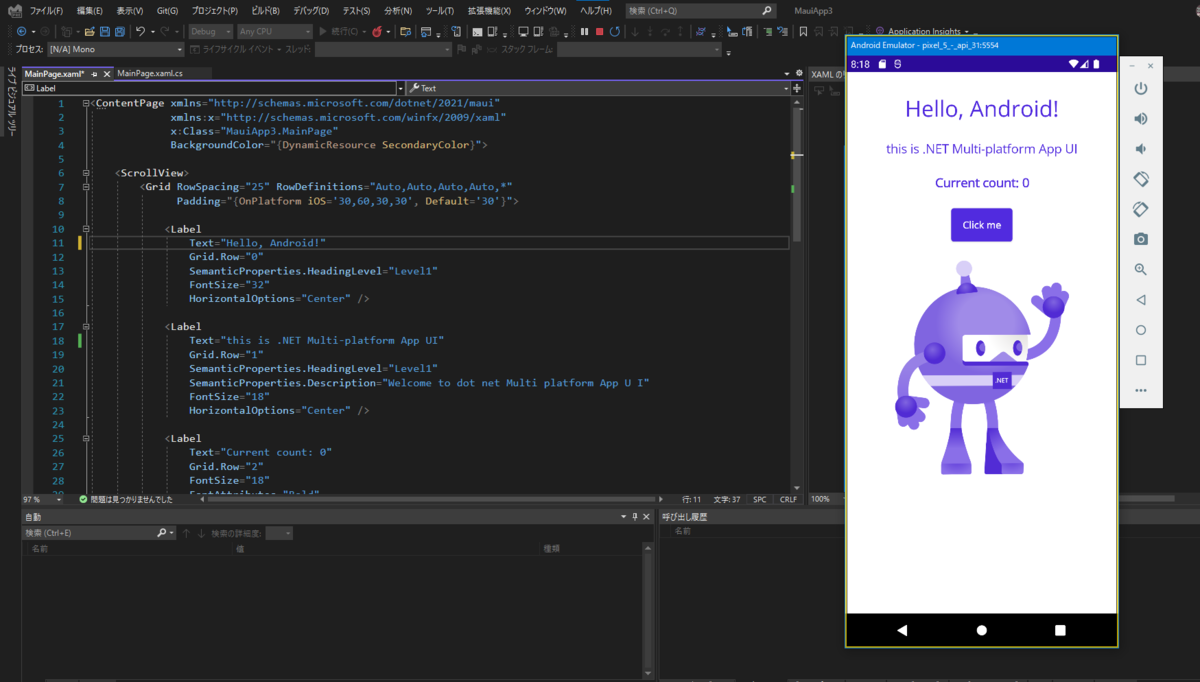This screenshot has width=1200, height=682.
Task: Click 問題は見つかりませんでした status
Action: 125,499
